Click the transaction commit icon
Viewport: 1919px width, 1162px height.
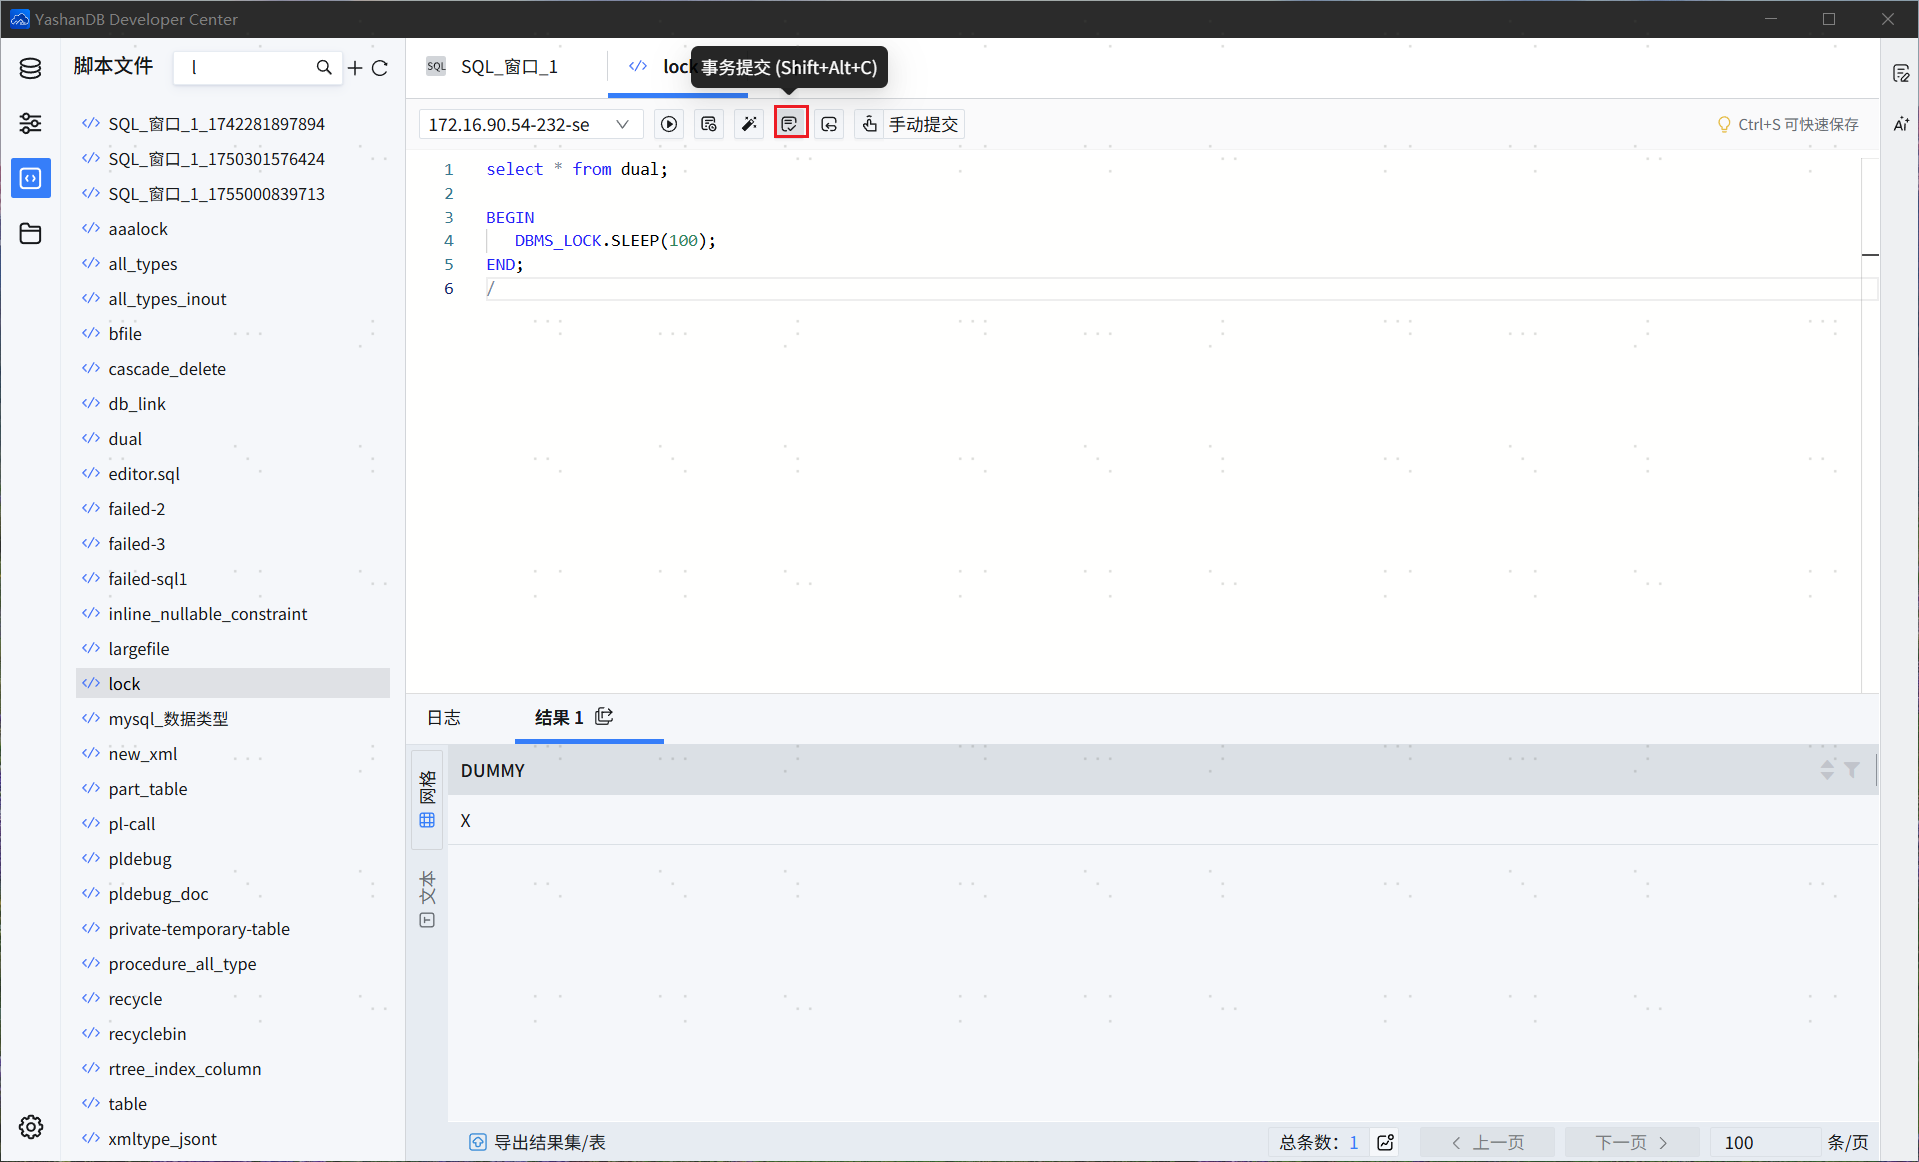pyautogui.click(x=790, y=124)
